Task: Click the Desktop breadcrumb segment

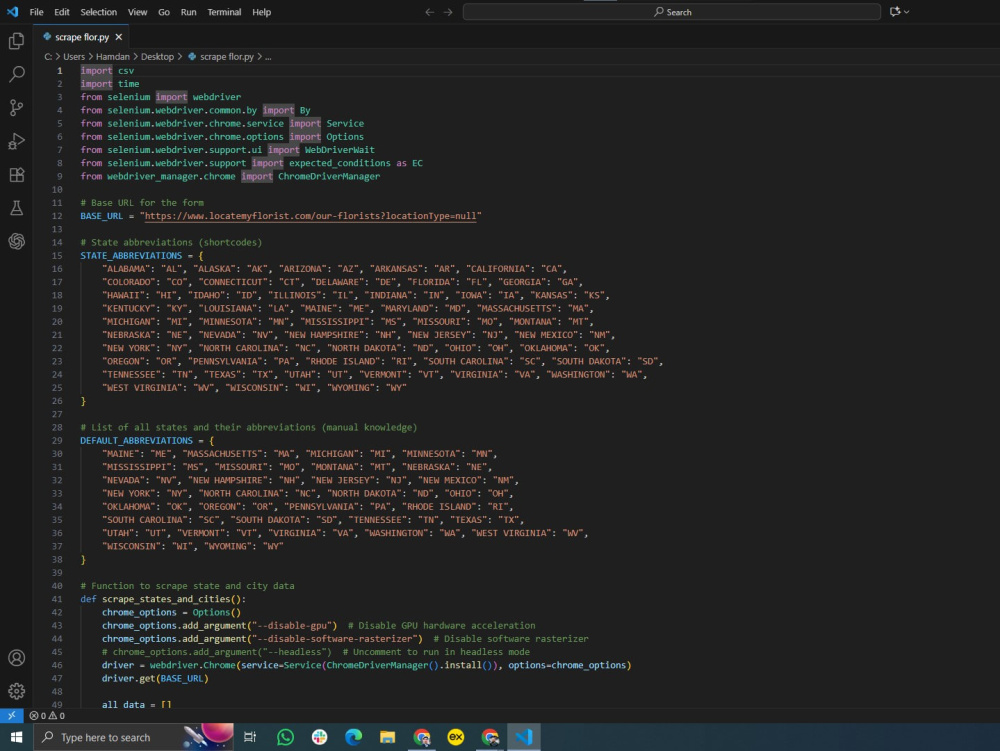Action: click(x=157, y=57)
